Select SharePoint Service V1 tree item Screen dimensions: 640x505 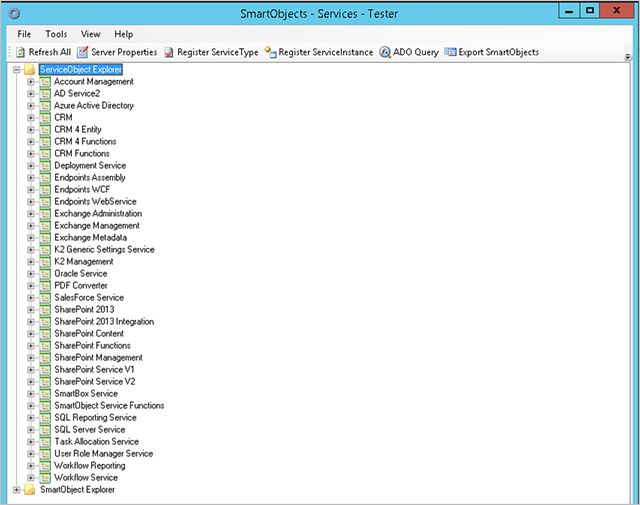click(94, 370)
